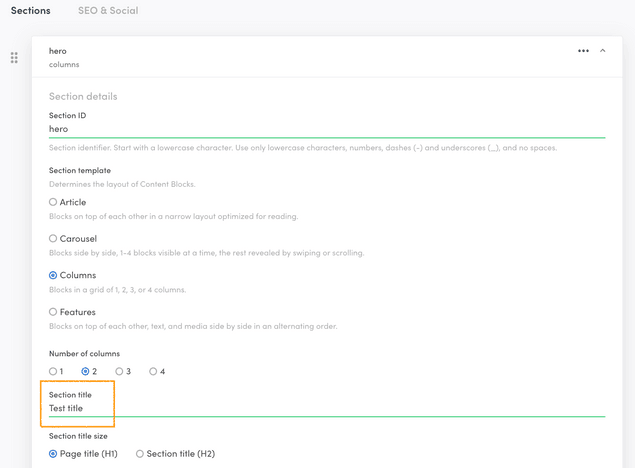Screen dimensions: 635x468
Task: Click the Section title text field
Action: 326,408
